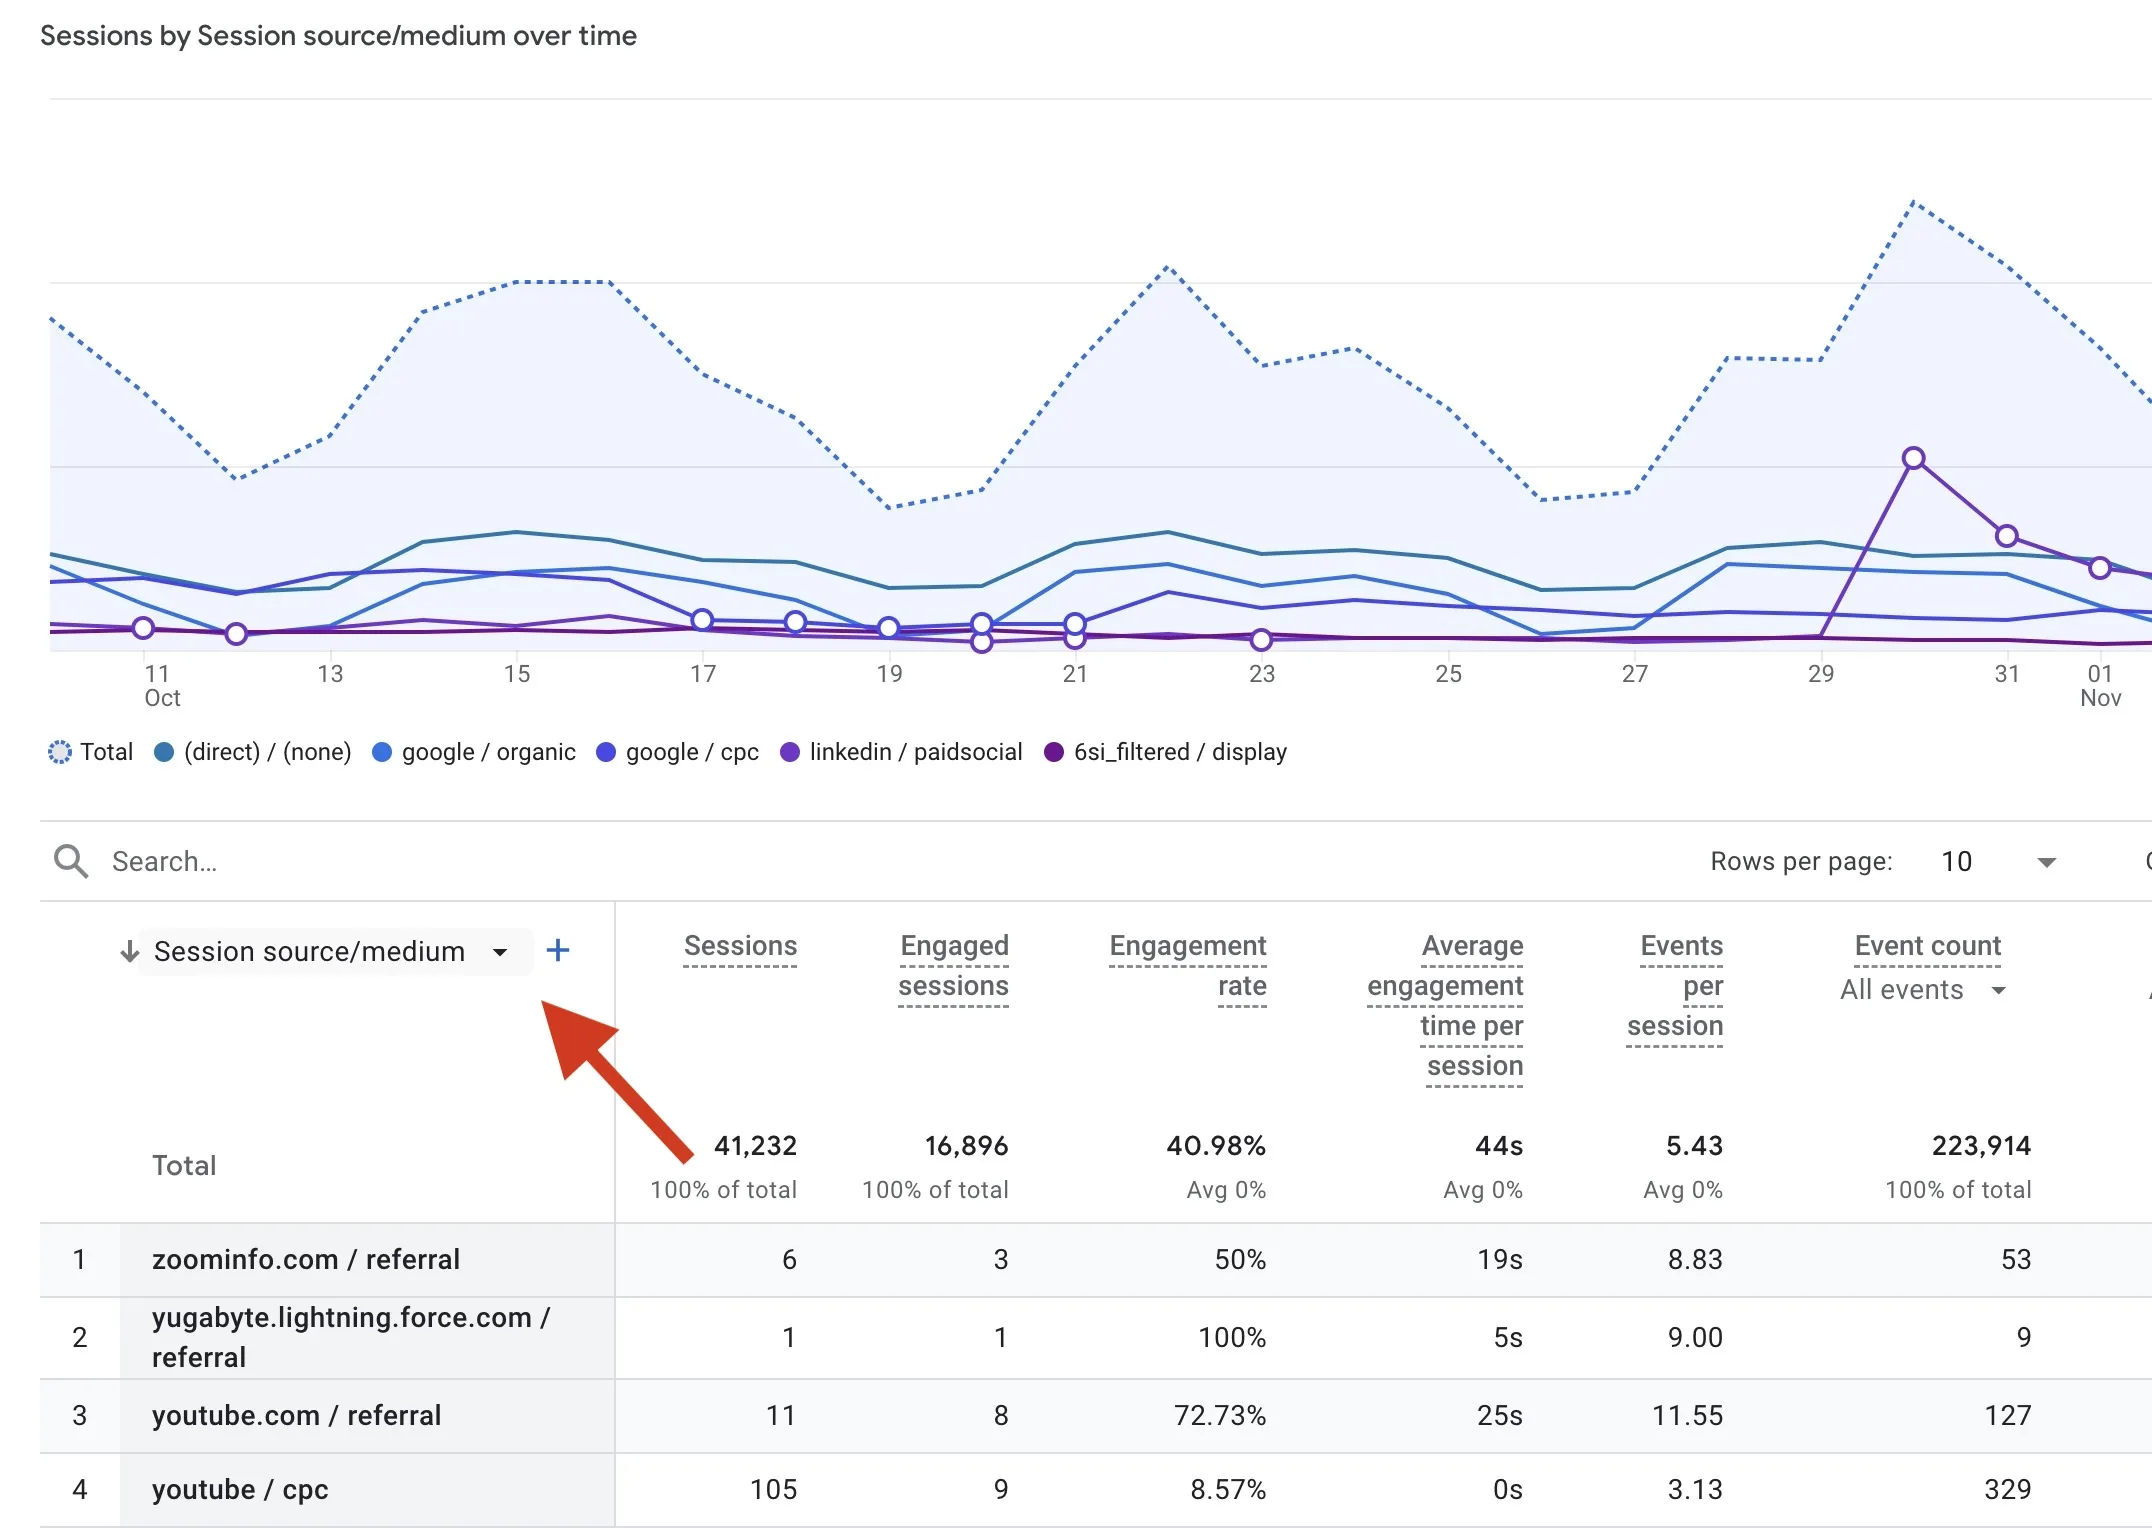Toggle the (direct) / (none) legend series
Image resolution: width=2152 pixels, height=1528 pixels.
(253, 752)
